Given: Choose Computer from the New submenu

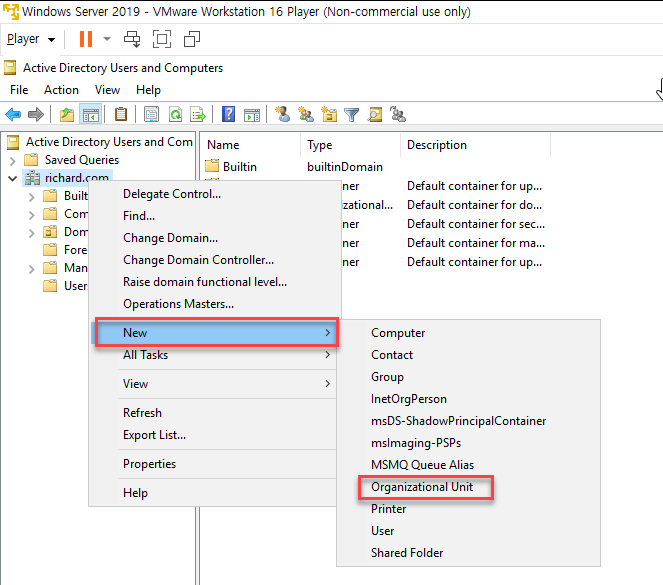Looking at the screenshot, I should (468, 333).
